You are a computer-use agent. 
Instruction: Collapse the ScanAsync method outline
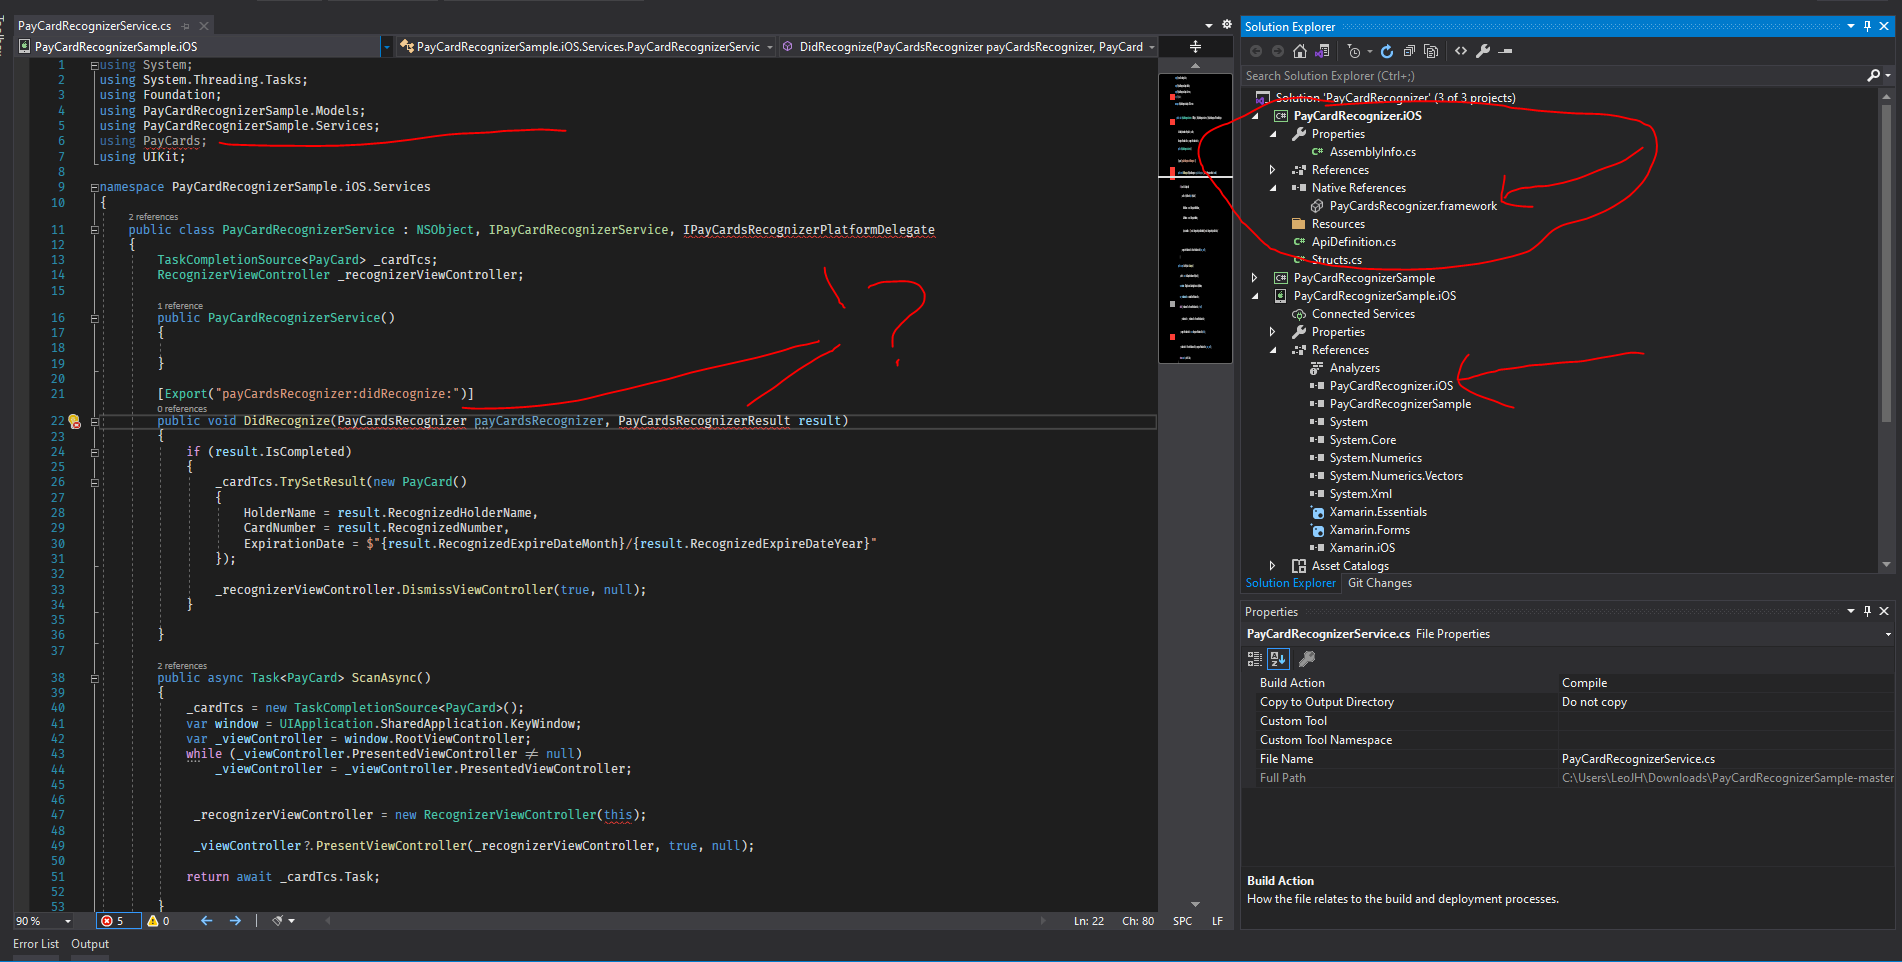pos(95,678)
